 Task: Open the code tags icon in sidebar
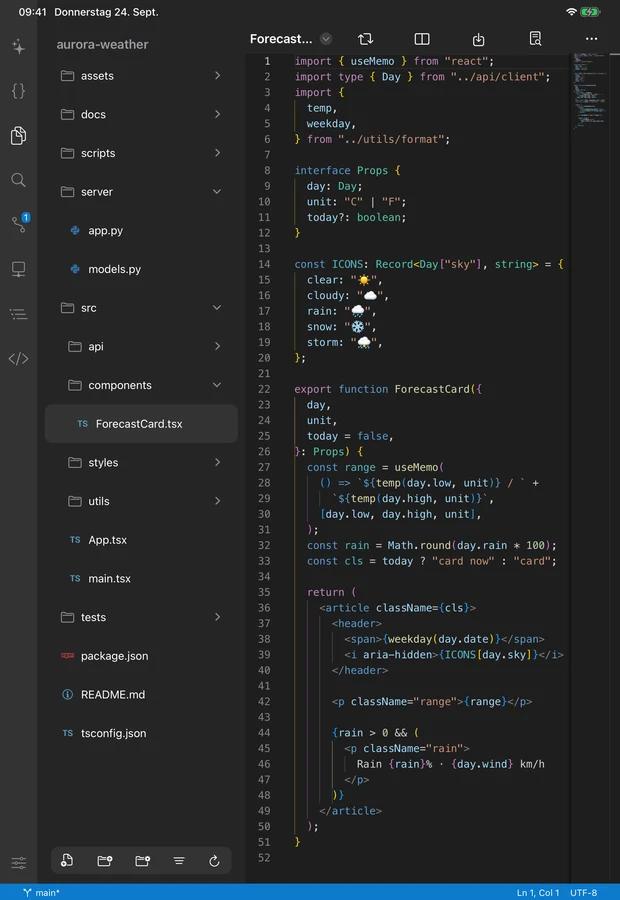pos(18,359)
